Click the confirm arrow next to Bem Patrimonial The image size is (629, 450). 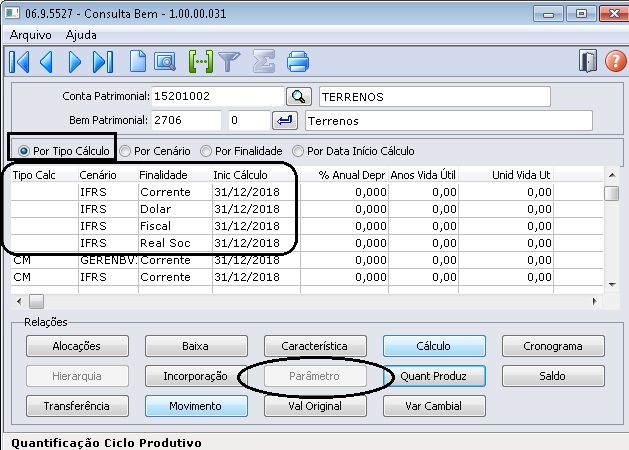pyautogui.click(x=284, y=120)
